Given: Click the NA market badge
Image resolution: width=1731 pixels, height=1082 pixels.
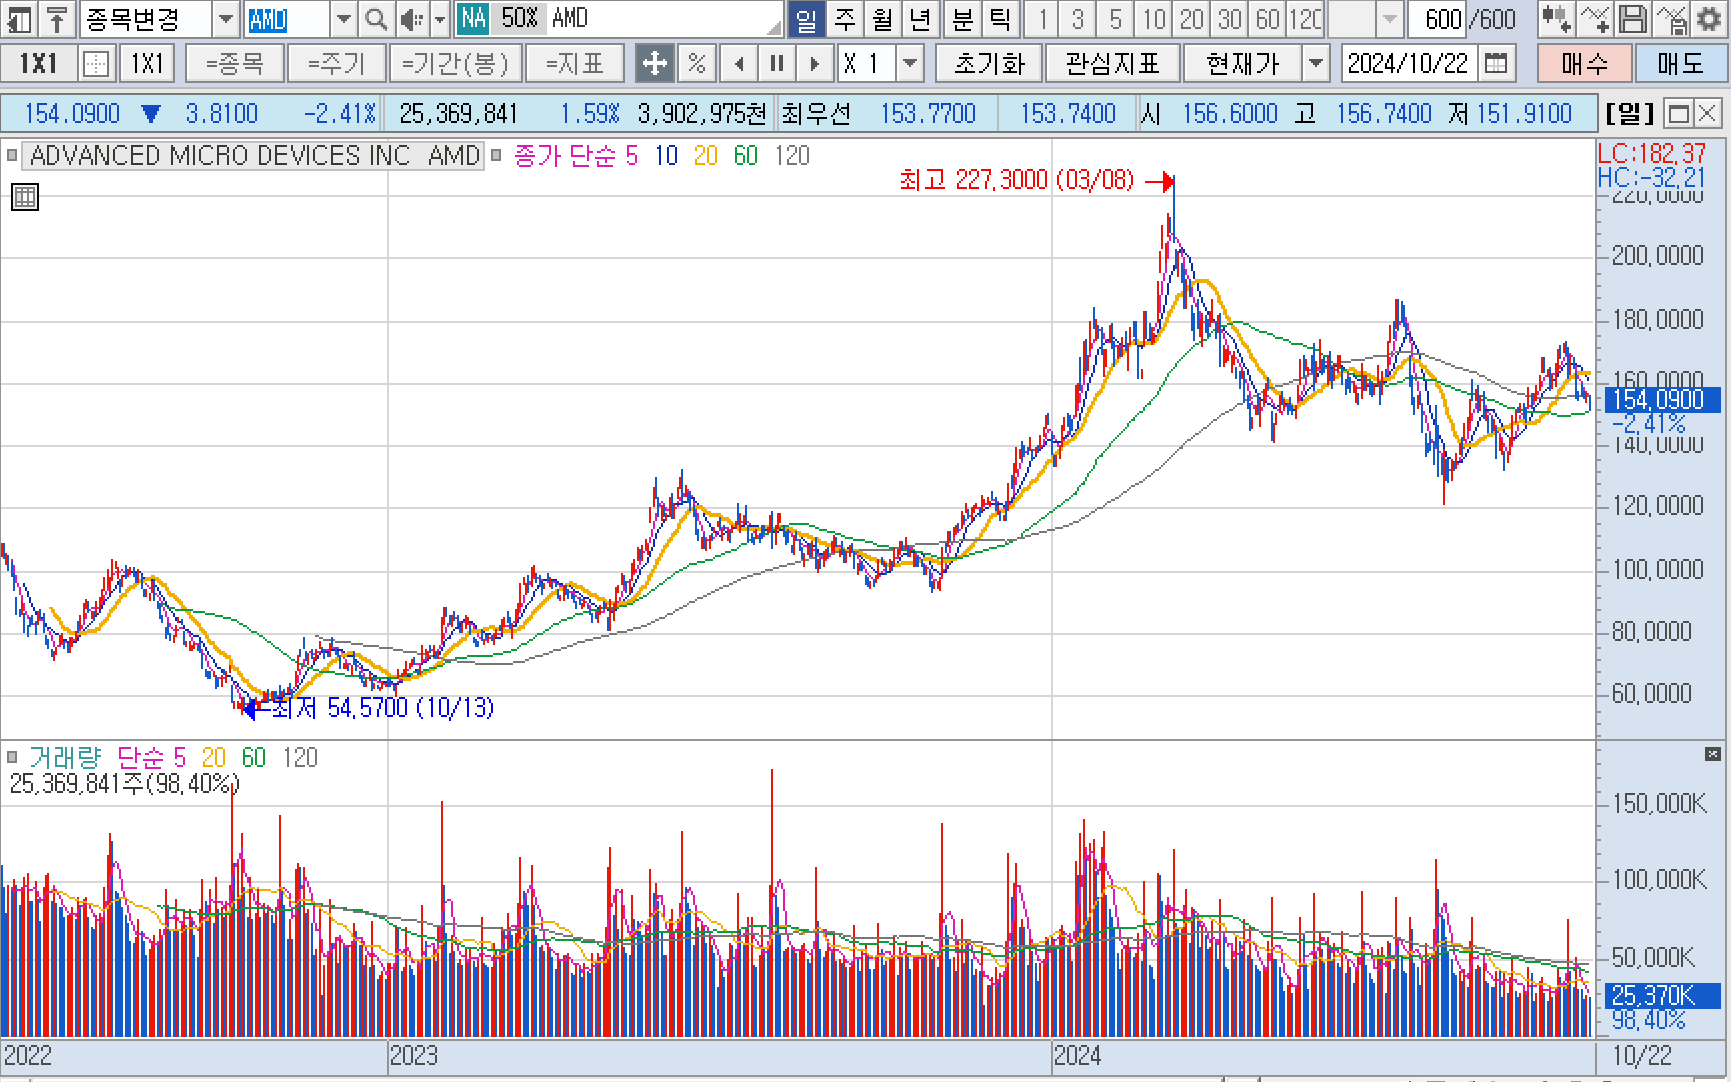Looking at the screenshot, I should click(x=473, y=19).
